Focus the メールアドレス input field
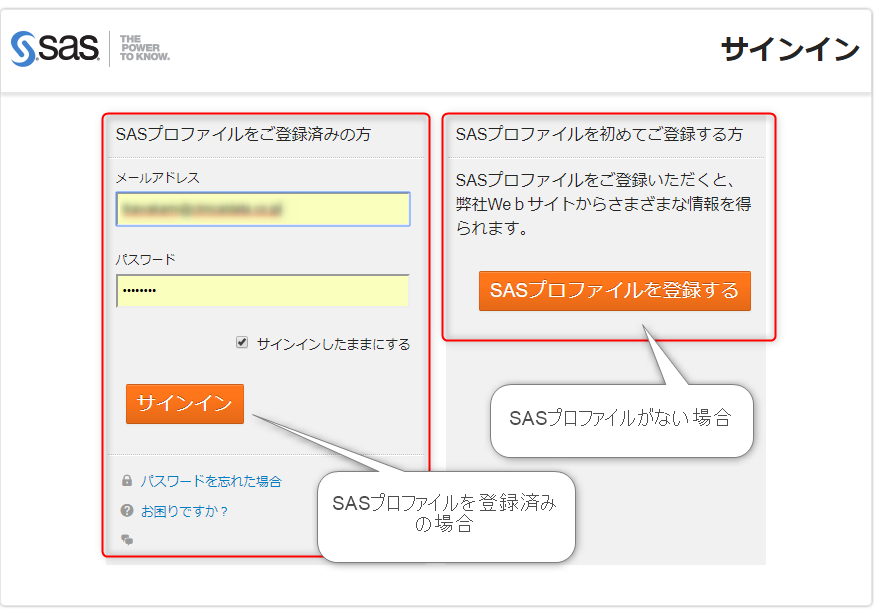 (263, 209)
